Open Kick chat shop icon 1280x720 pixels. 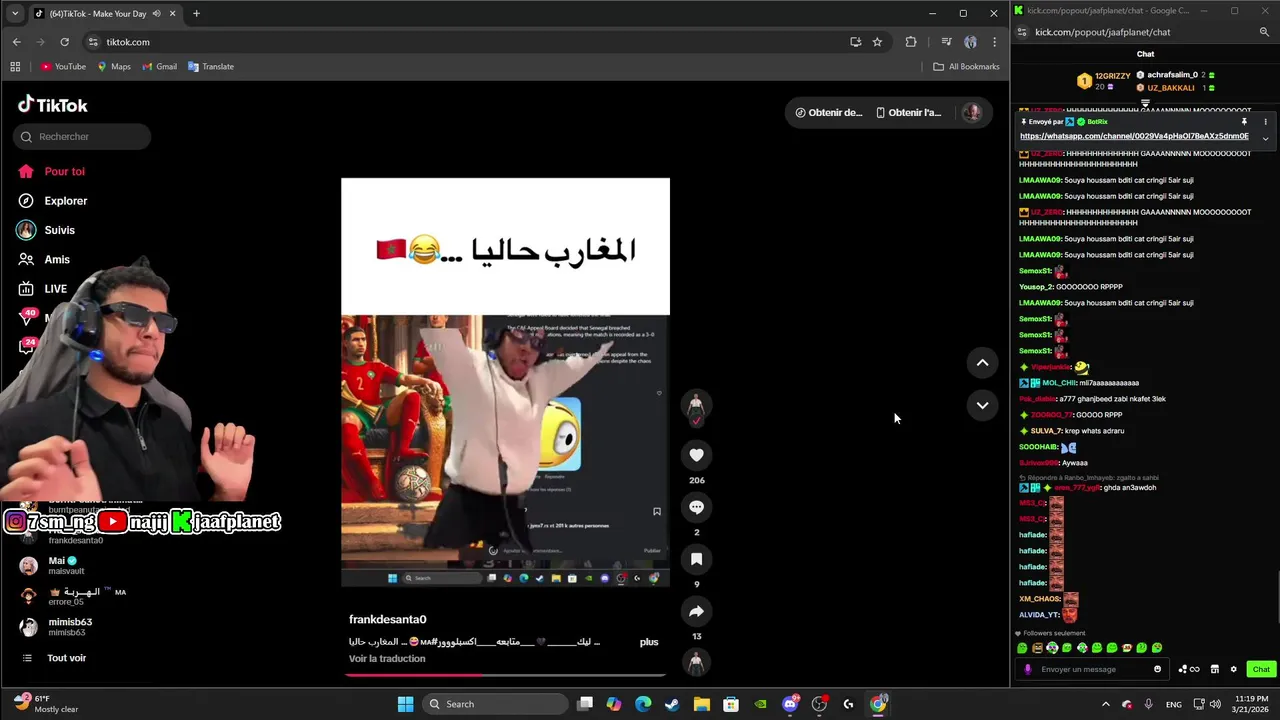click(x=1215, y=669)
